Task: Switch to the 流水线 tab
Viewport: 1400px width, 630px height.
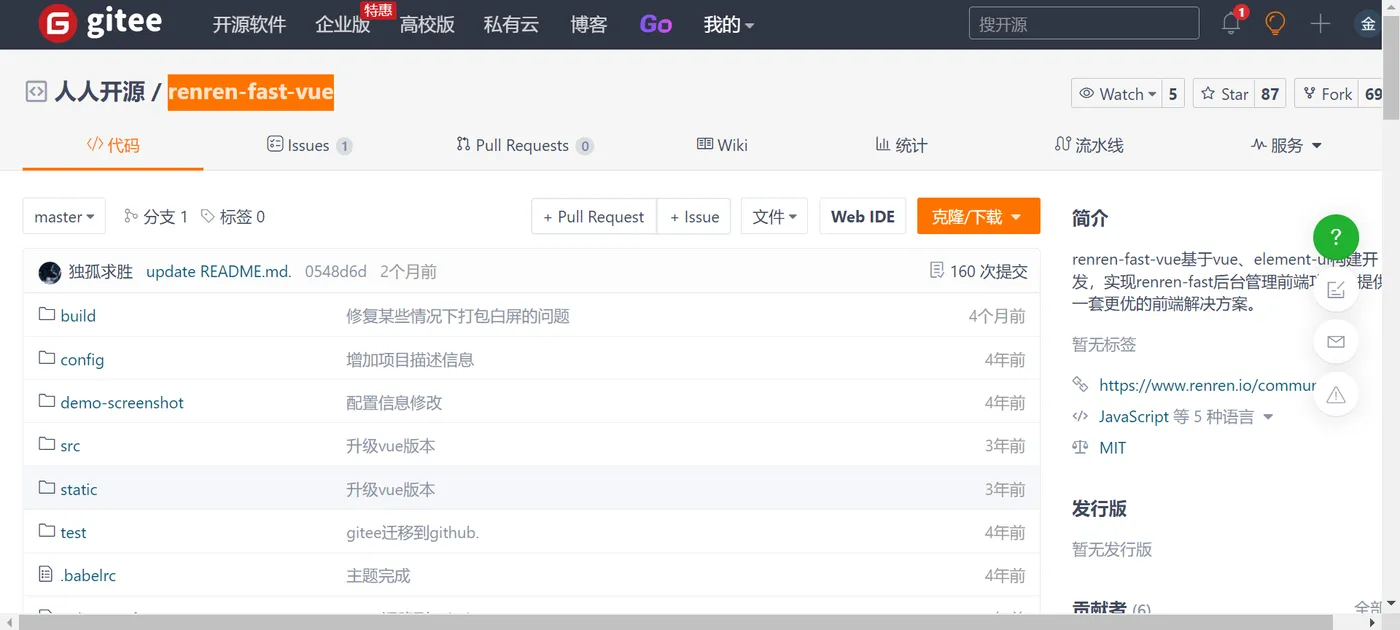Action: click(1089, 145)
